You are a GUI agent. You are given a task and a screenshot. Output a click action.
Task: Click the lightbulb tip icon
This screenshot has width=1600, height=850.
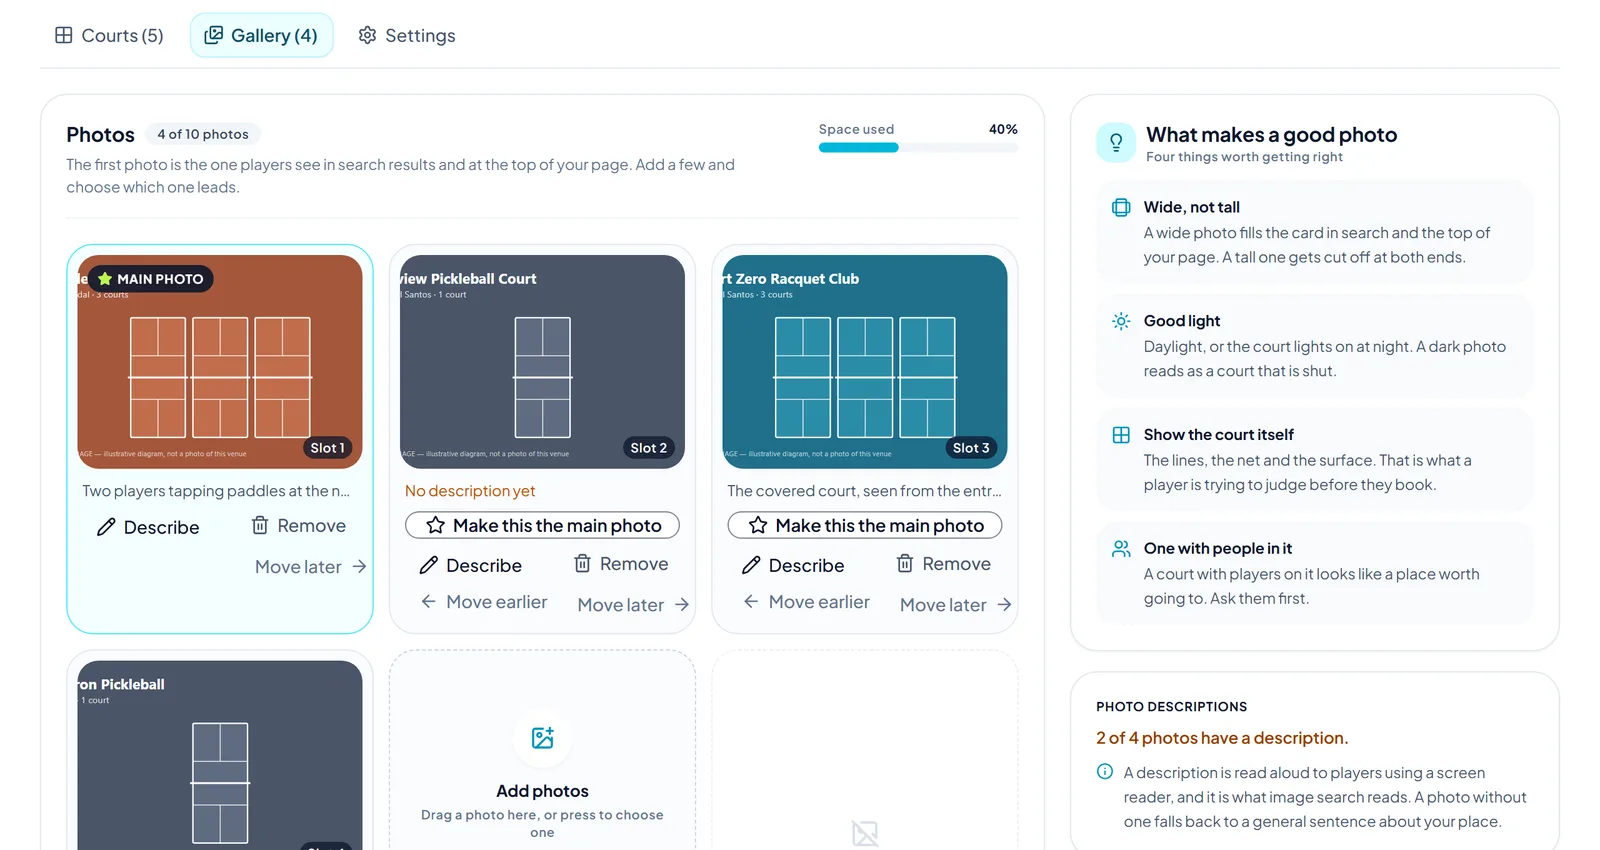[1116, 142]
